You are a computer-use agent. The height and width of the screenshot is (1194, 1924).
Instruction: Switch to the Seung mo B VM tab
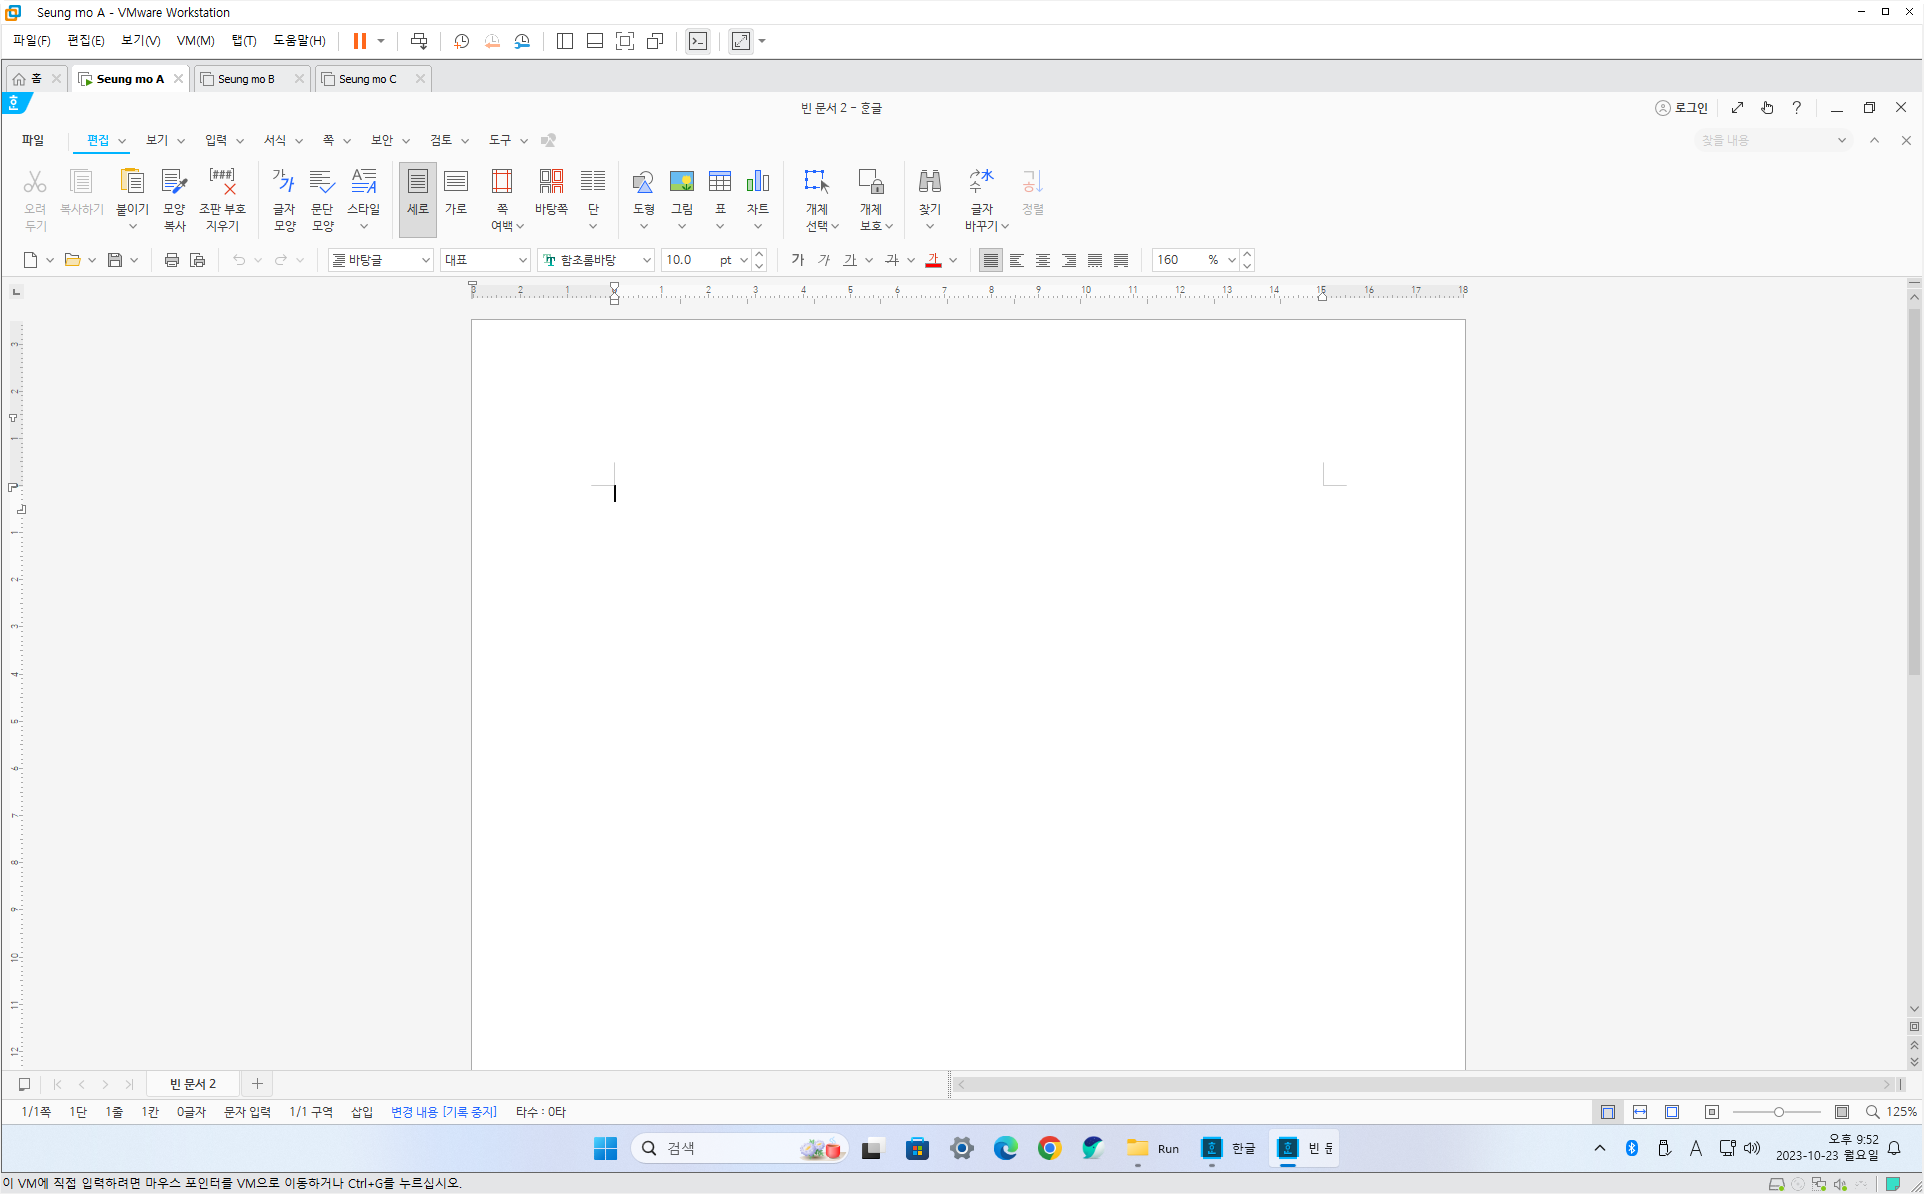tap(246, 79)
